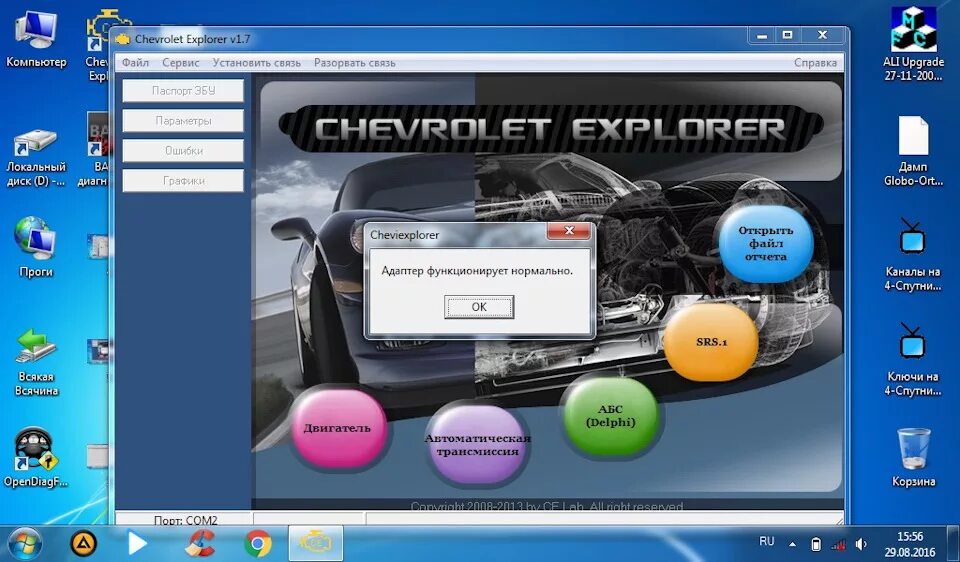This screenshot has height=562, width=960.
Task: Click the Компьютер desktop icon
Action: (36, 39)
